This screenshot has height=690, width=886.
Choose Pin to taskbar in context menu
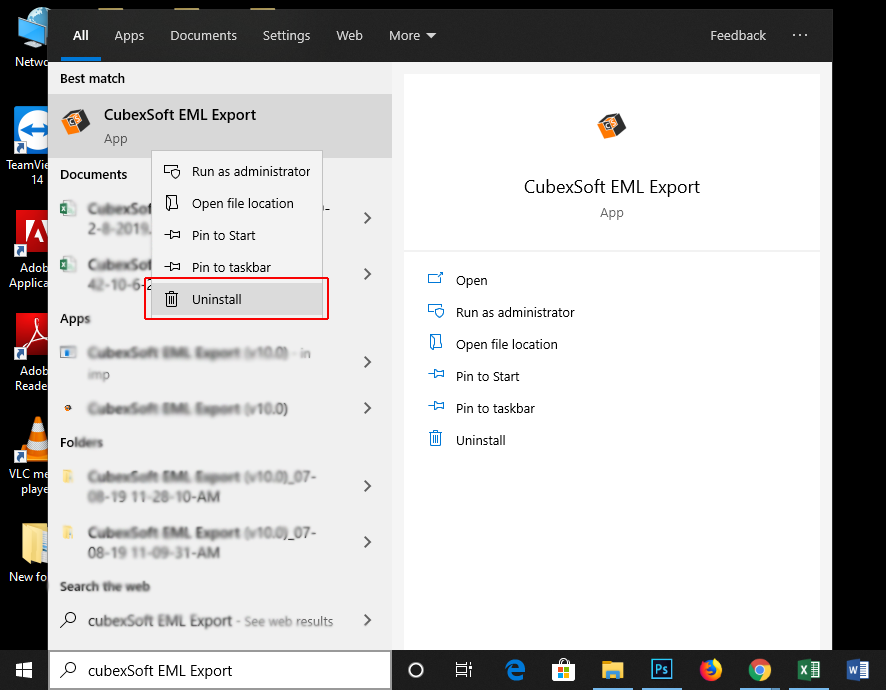237,267
